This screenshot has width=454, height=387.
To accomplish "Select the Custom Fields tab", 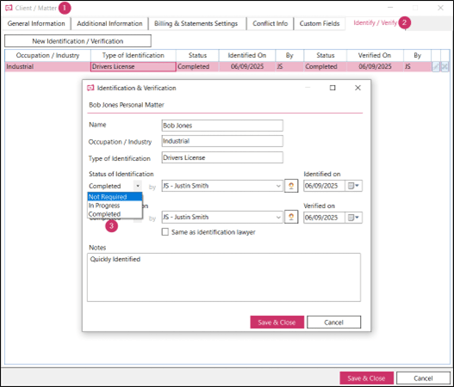I will point(319,24).
